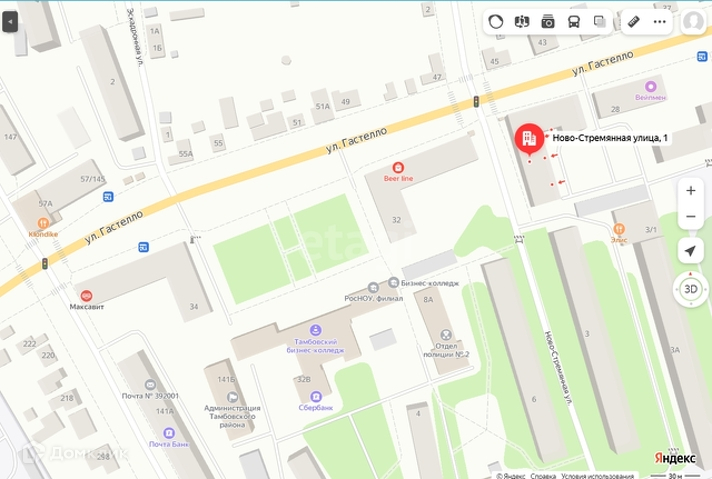This screenshot has width=712, height=479.
Task: Open the user profile avatar
Action: click(x=693, y=21)
